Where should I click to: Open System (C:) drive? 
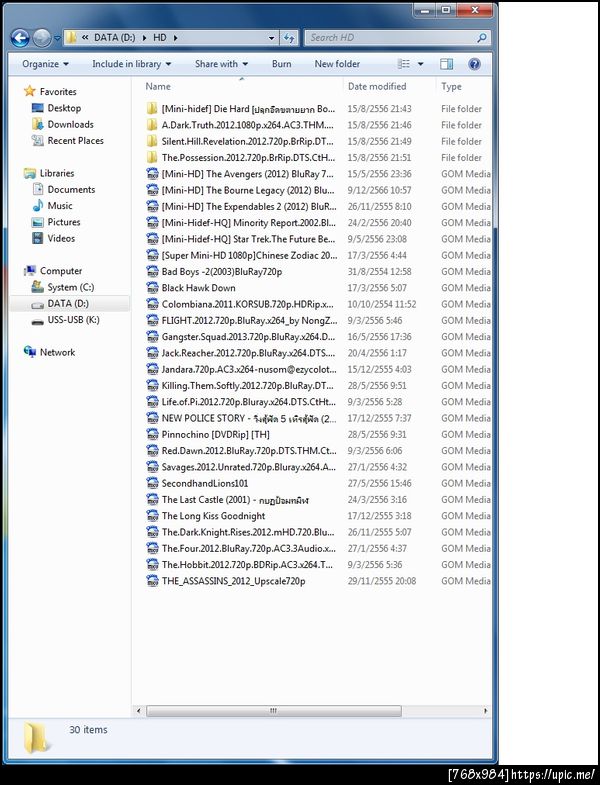point(71,287)
